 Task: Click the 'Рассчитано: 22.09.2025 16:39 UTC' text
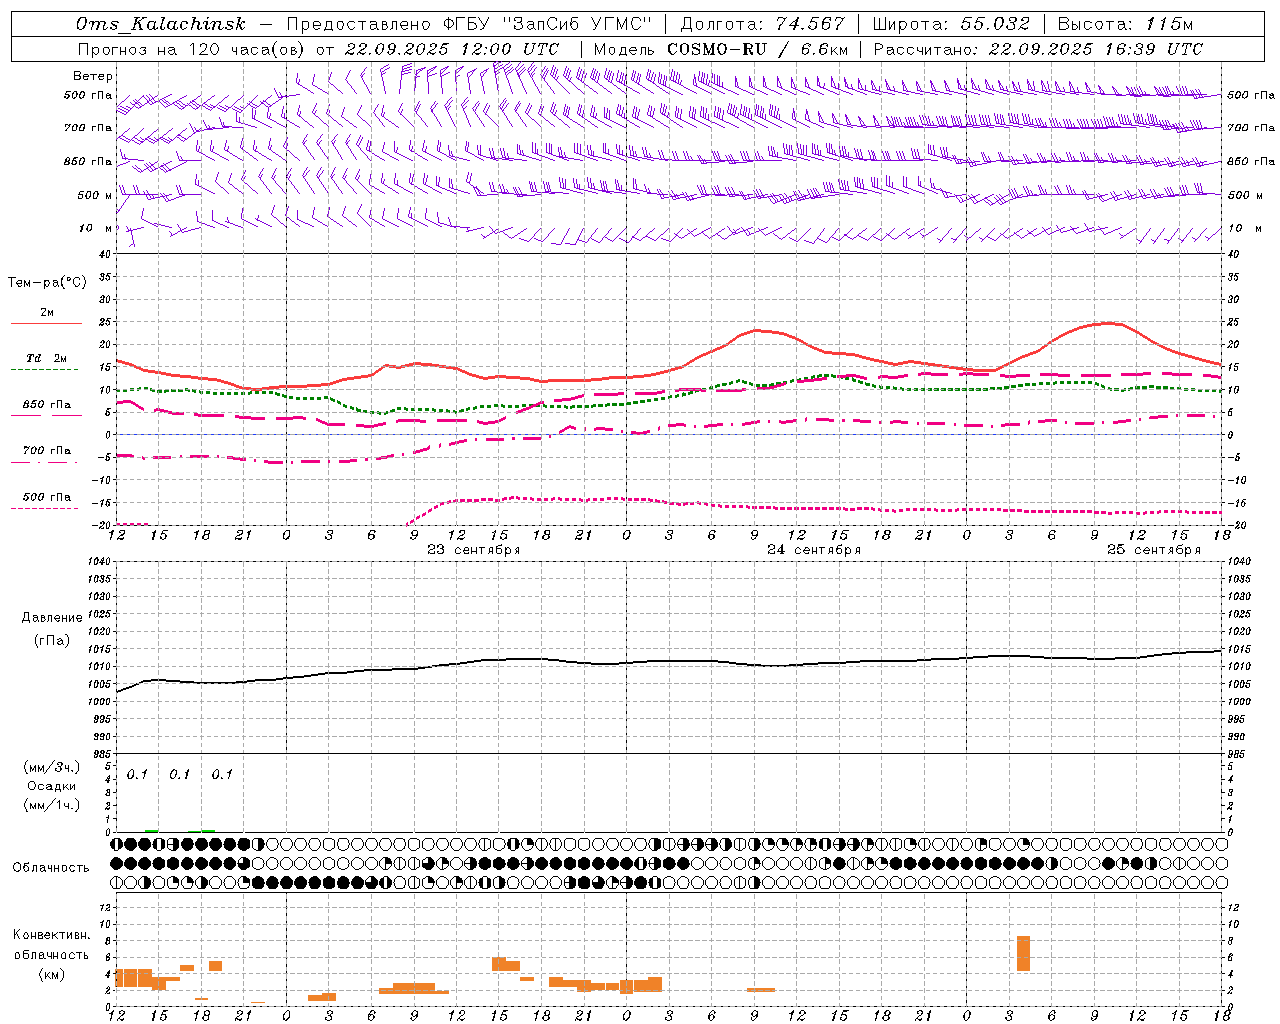(1038, 49)
